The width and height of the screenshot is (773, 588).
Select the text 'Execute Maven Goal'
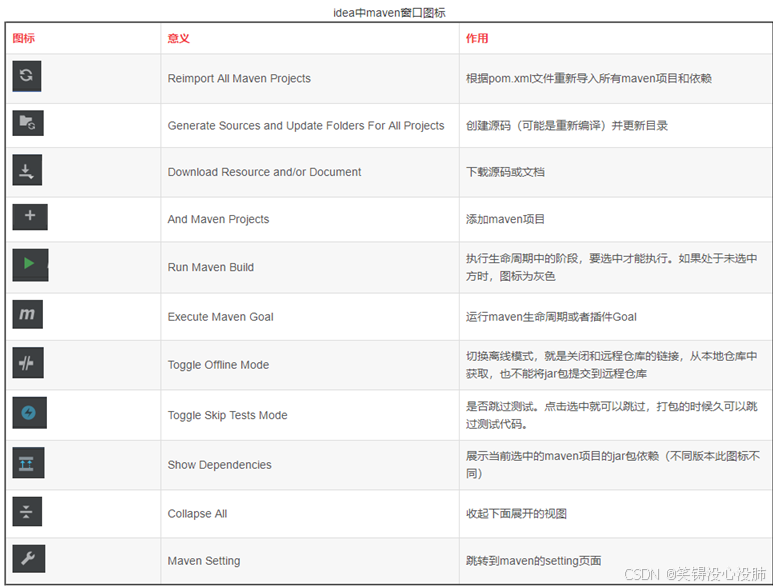220,317
